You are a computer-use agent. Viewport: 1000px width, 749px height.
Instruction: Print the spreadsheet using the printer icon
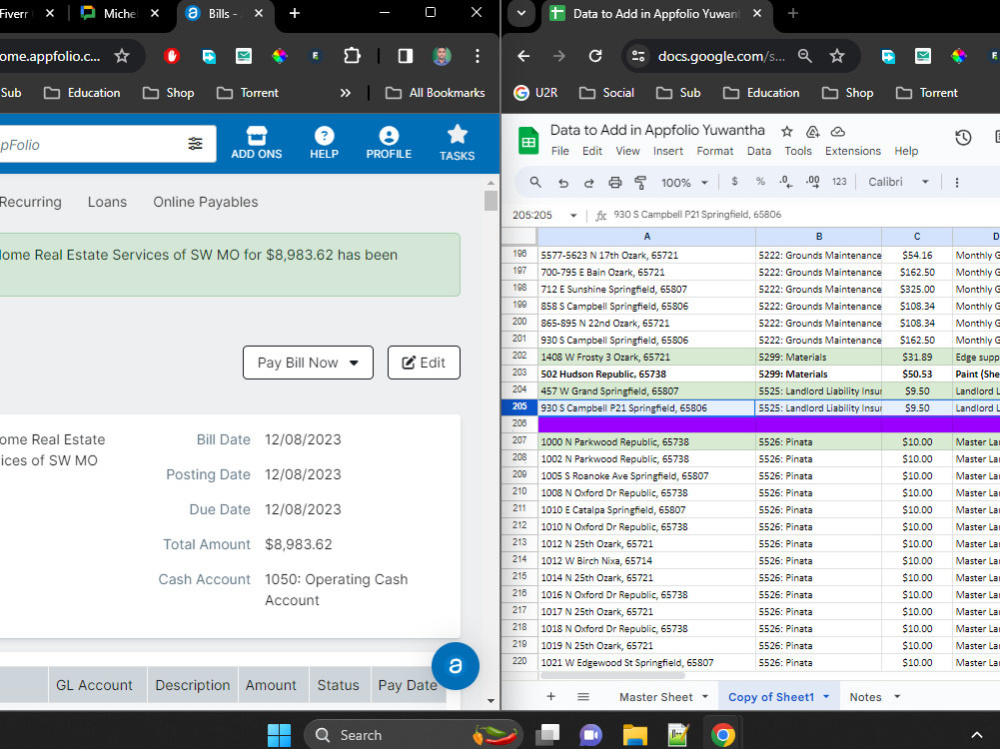click(x=615, y=182)
